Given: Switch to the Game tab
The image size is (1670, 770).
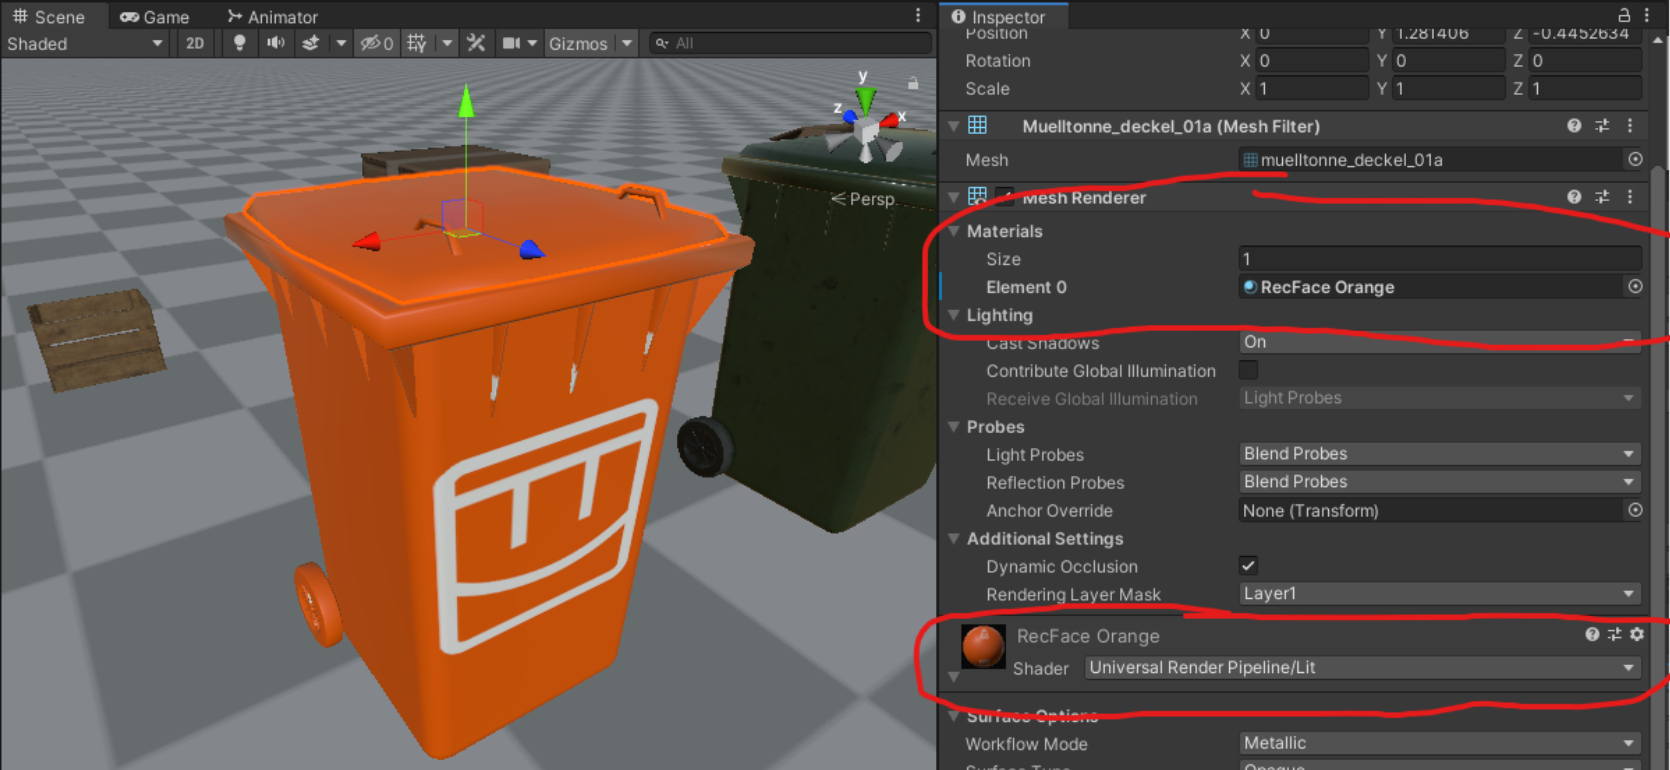Looking at the screenshot, I should click(155, 17).
